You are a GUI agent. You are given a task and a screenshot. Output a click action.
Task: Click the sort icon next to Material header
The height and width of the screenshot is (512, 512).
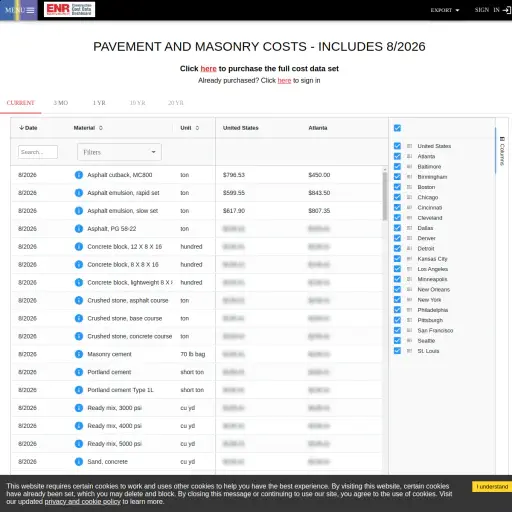pyautogui.click(x=101, y=128)
